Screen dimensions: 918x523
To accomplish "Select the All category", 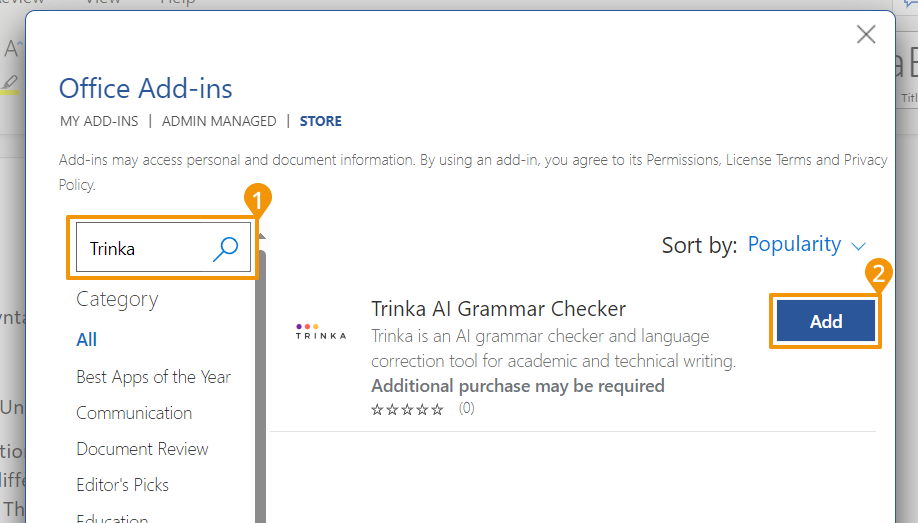I will 87,340.
